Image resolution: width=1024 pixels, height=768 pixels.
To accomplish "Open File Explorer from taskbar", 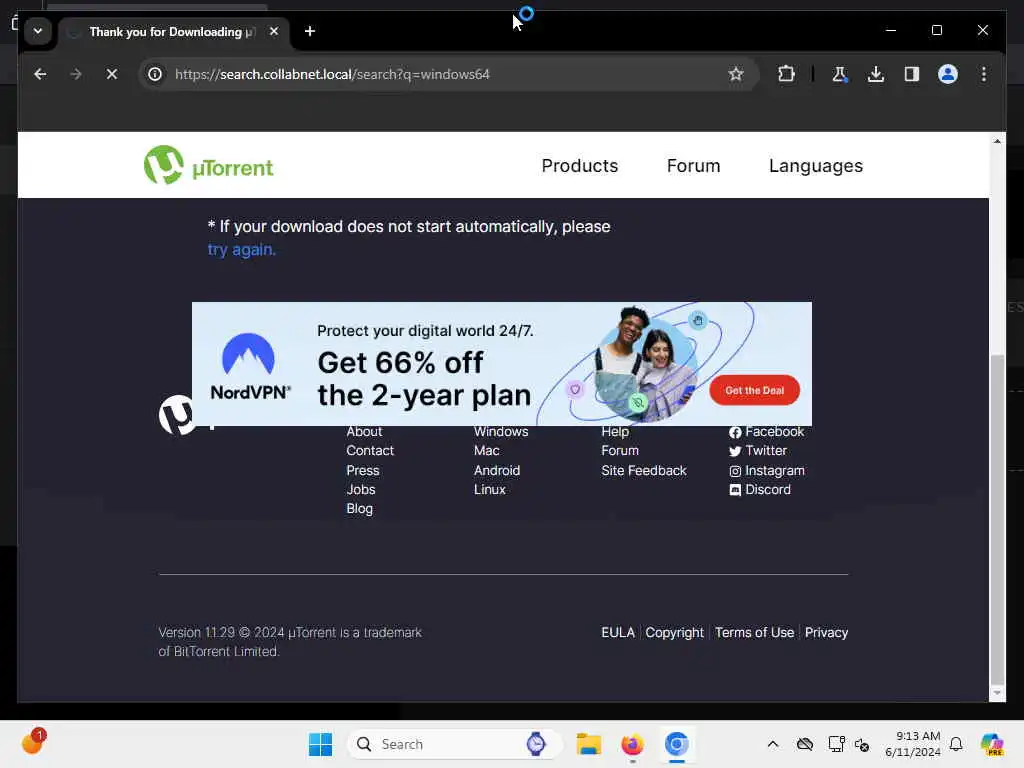I will (588, 744).
